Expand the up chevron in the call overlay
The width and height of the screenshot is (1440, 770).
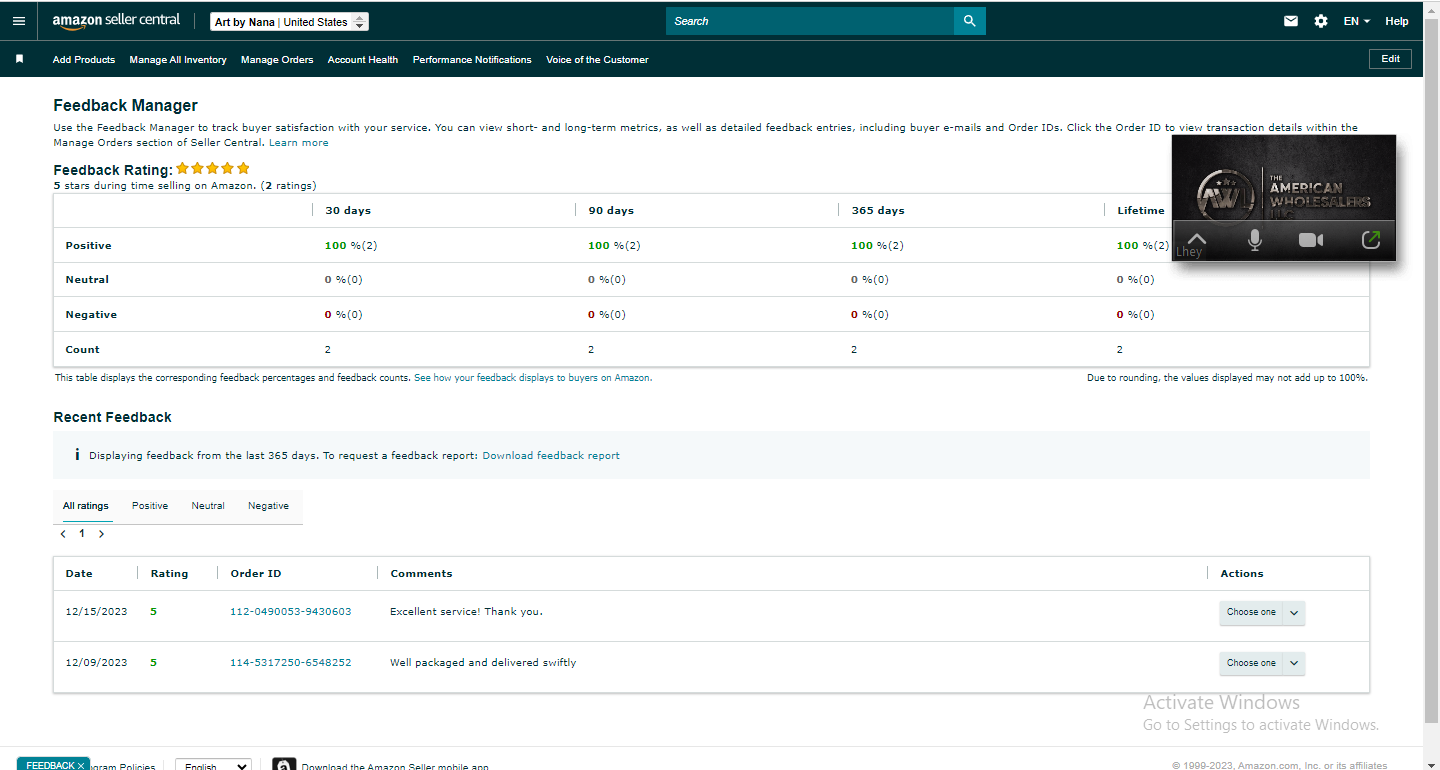pyautogui.click(x=1196, y=239)
